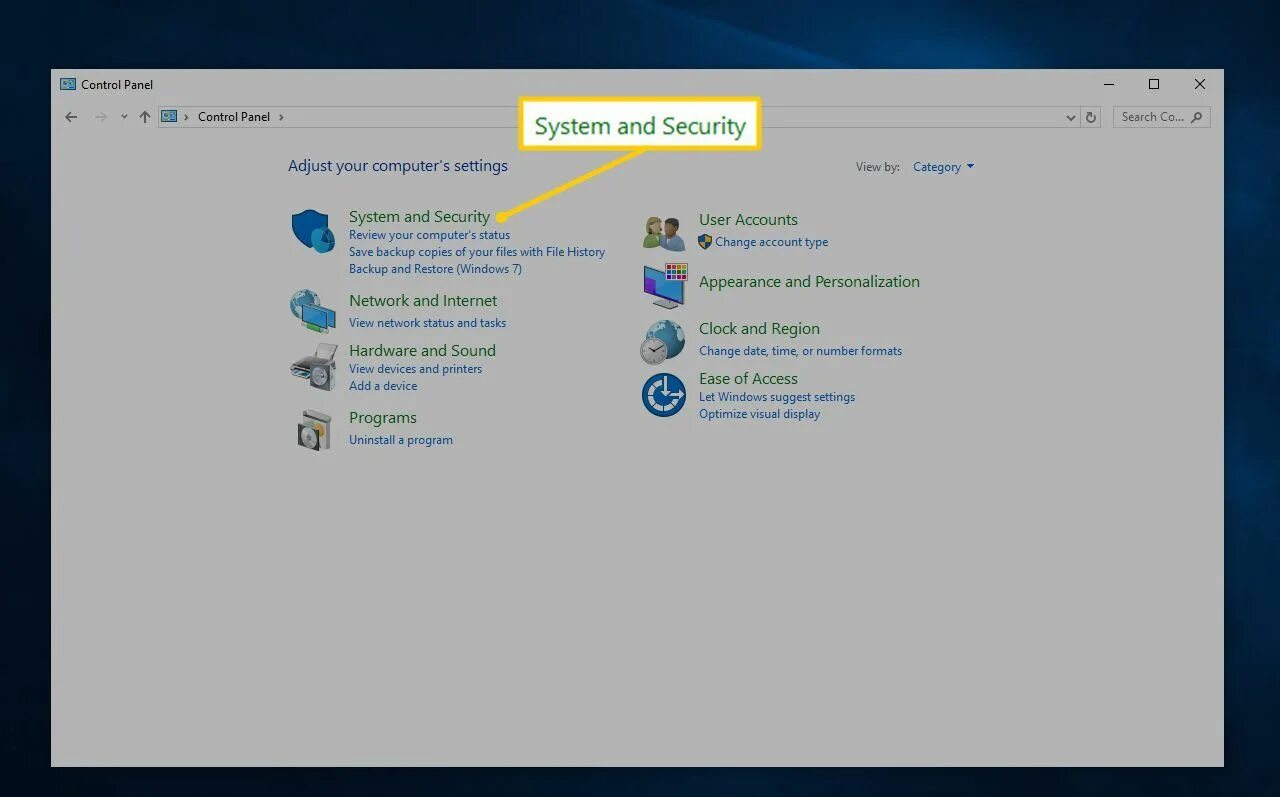
Task: Open Ease of Access category
Action: click(748, 379)
